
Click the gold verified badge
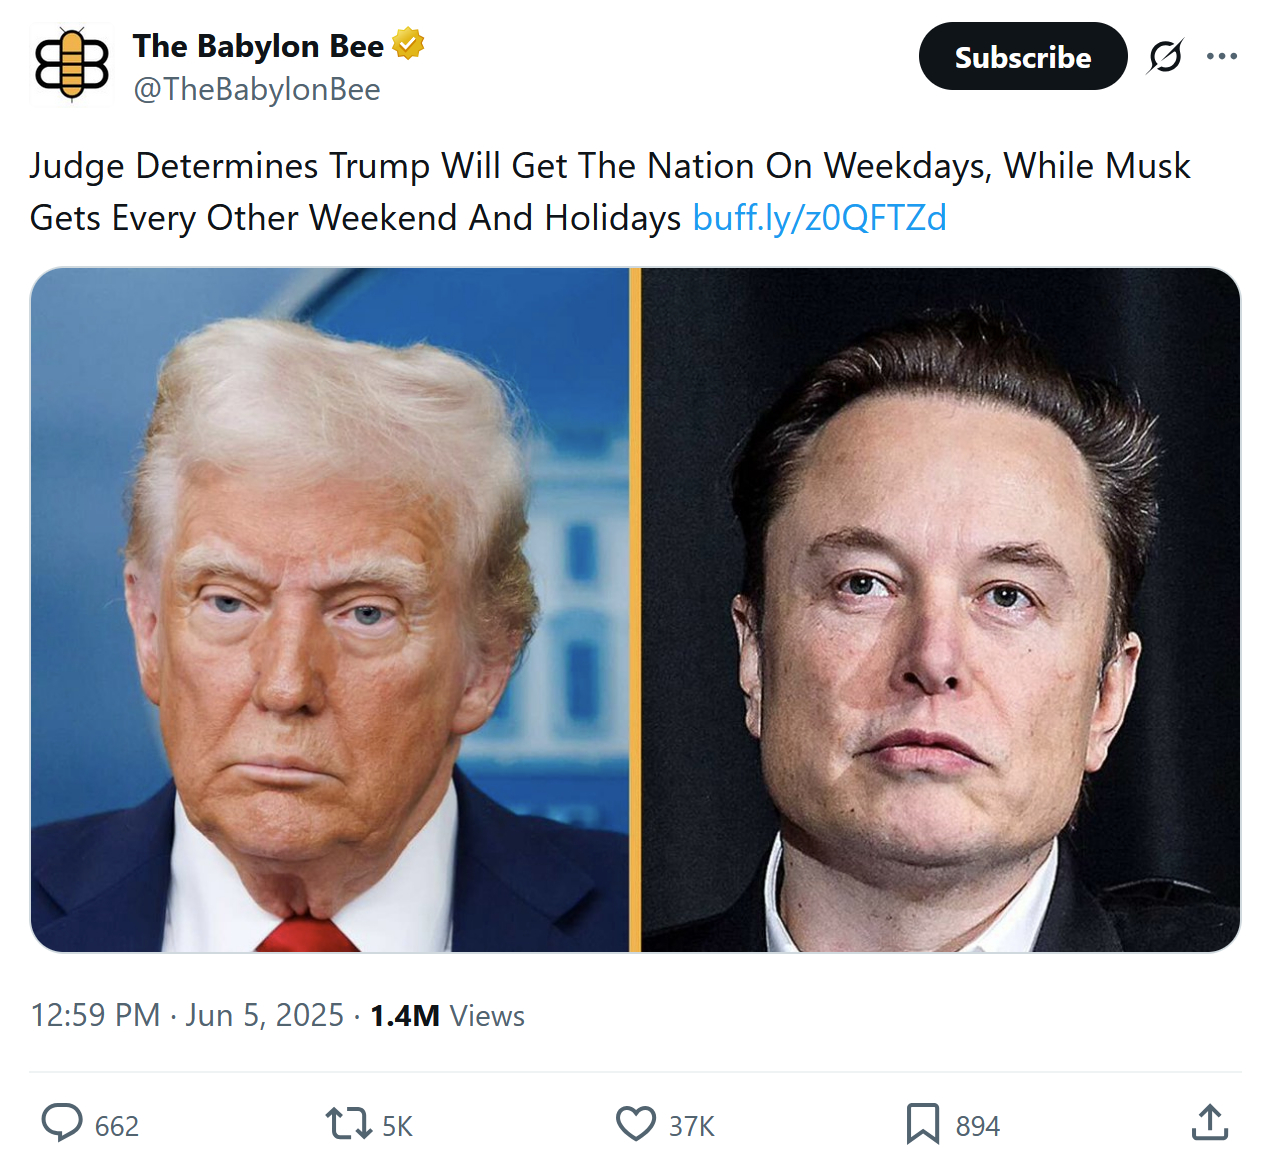click(408, 45)
